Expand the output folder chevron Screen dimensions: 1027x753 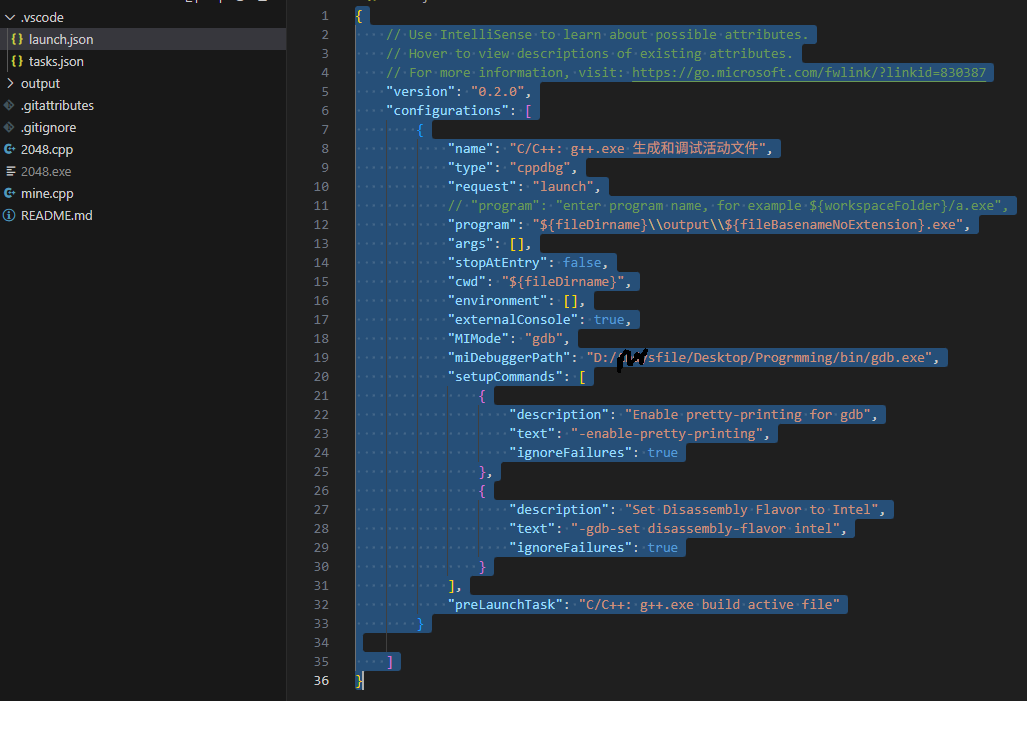(x=10, y=83)
